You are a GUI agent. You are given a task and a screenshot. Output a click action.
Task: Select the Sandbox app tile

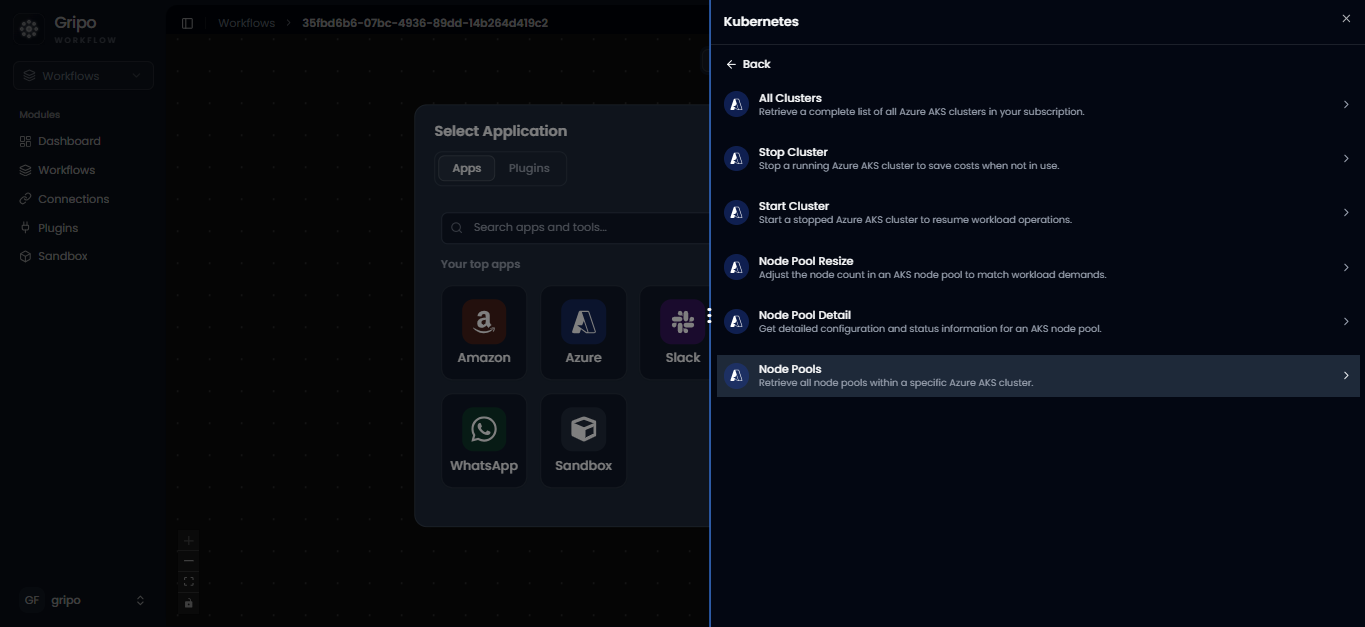coord(583,441)
